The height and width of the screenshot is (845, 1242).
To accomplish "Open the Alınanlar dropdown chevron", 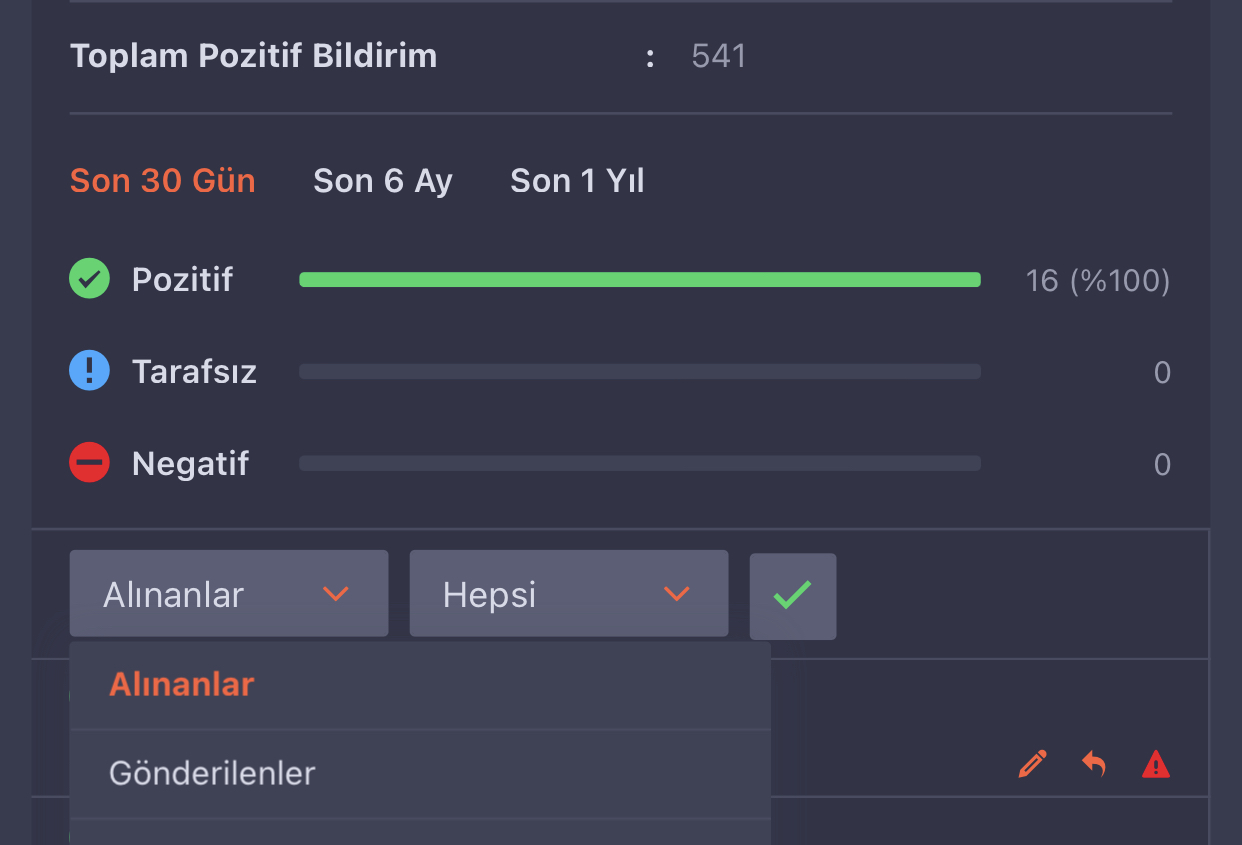I will coord(336,594).
